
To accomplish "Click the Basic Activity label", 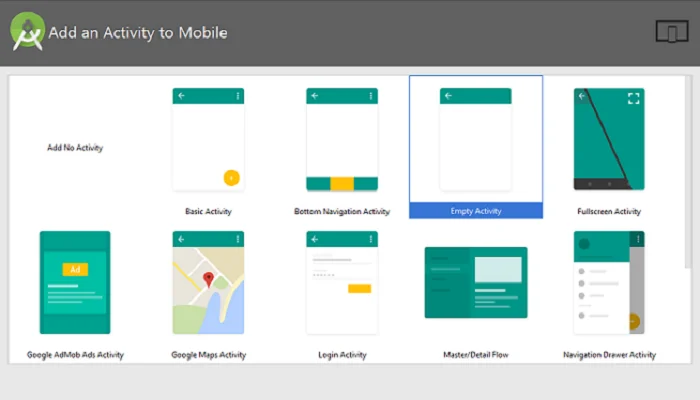I will [208, 211].
